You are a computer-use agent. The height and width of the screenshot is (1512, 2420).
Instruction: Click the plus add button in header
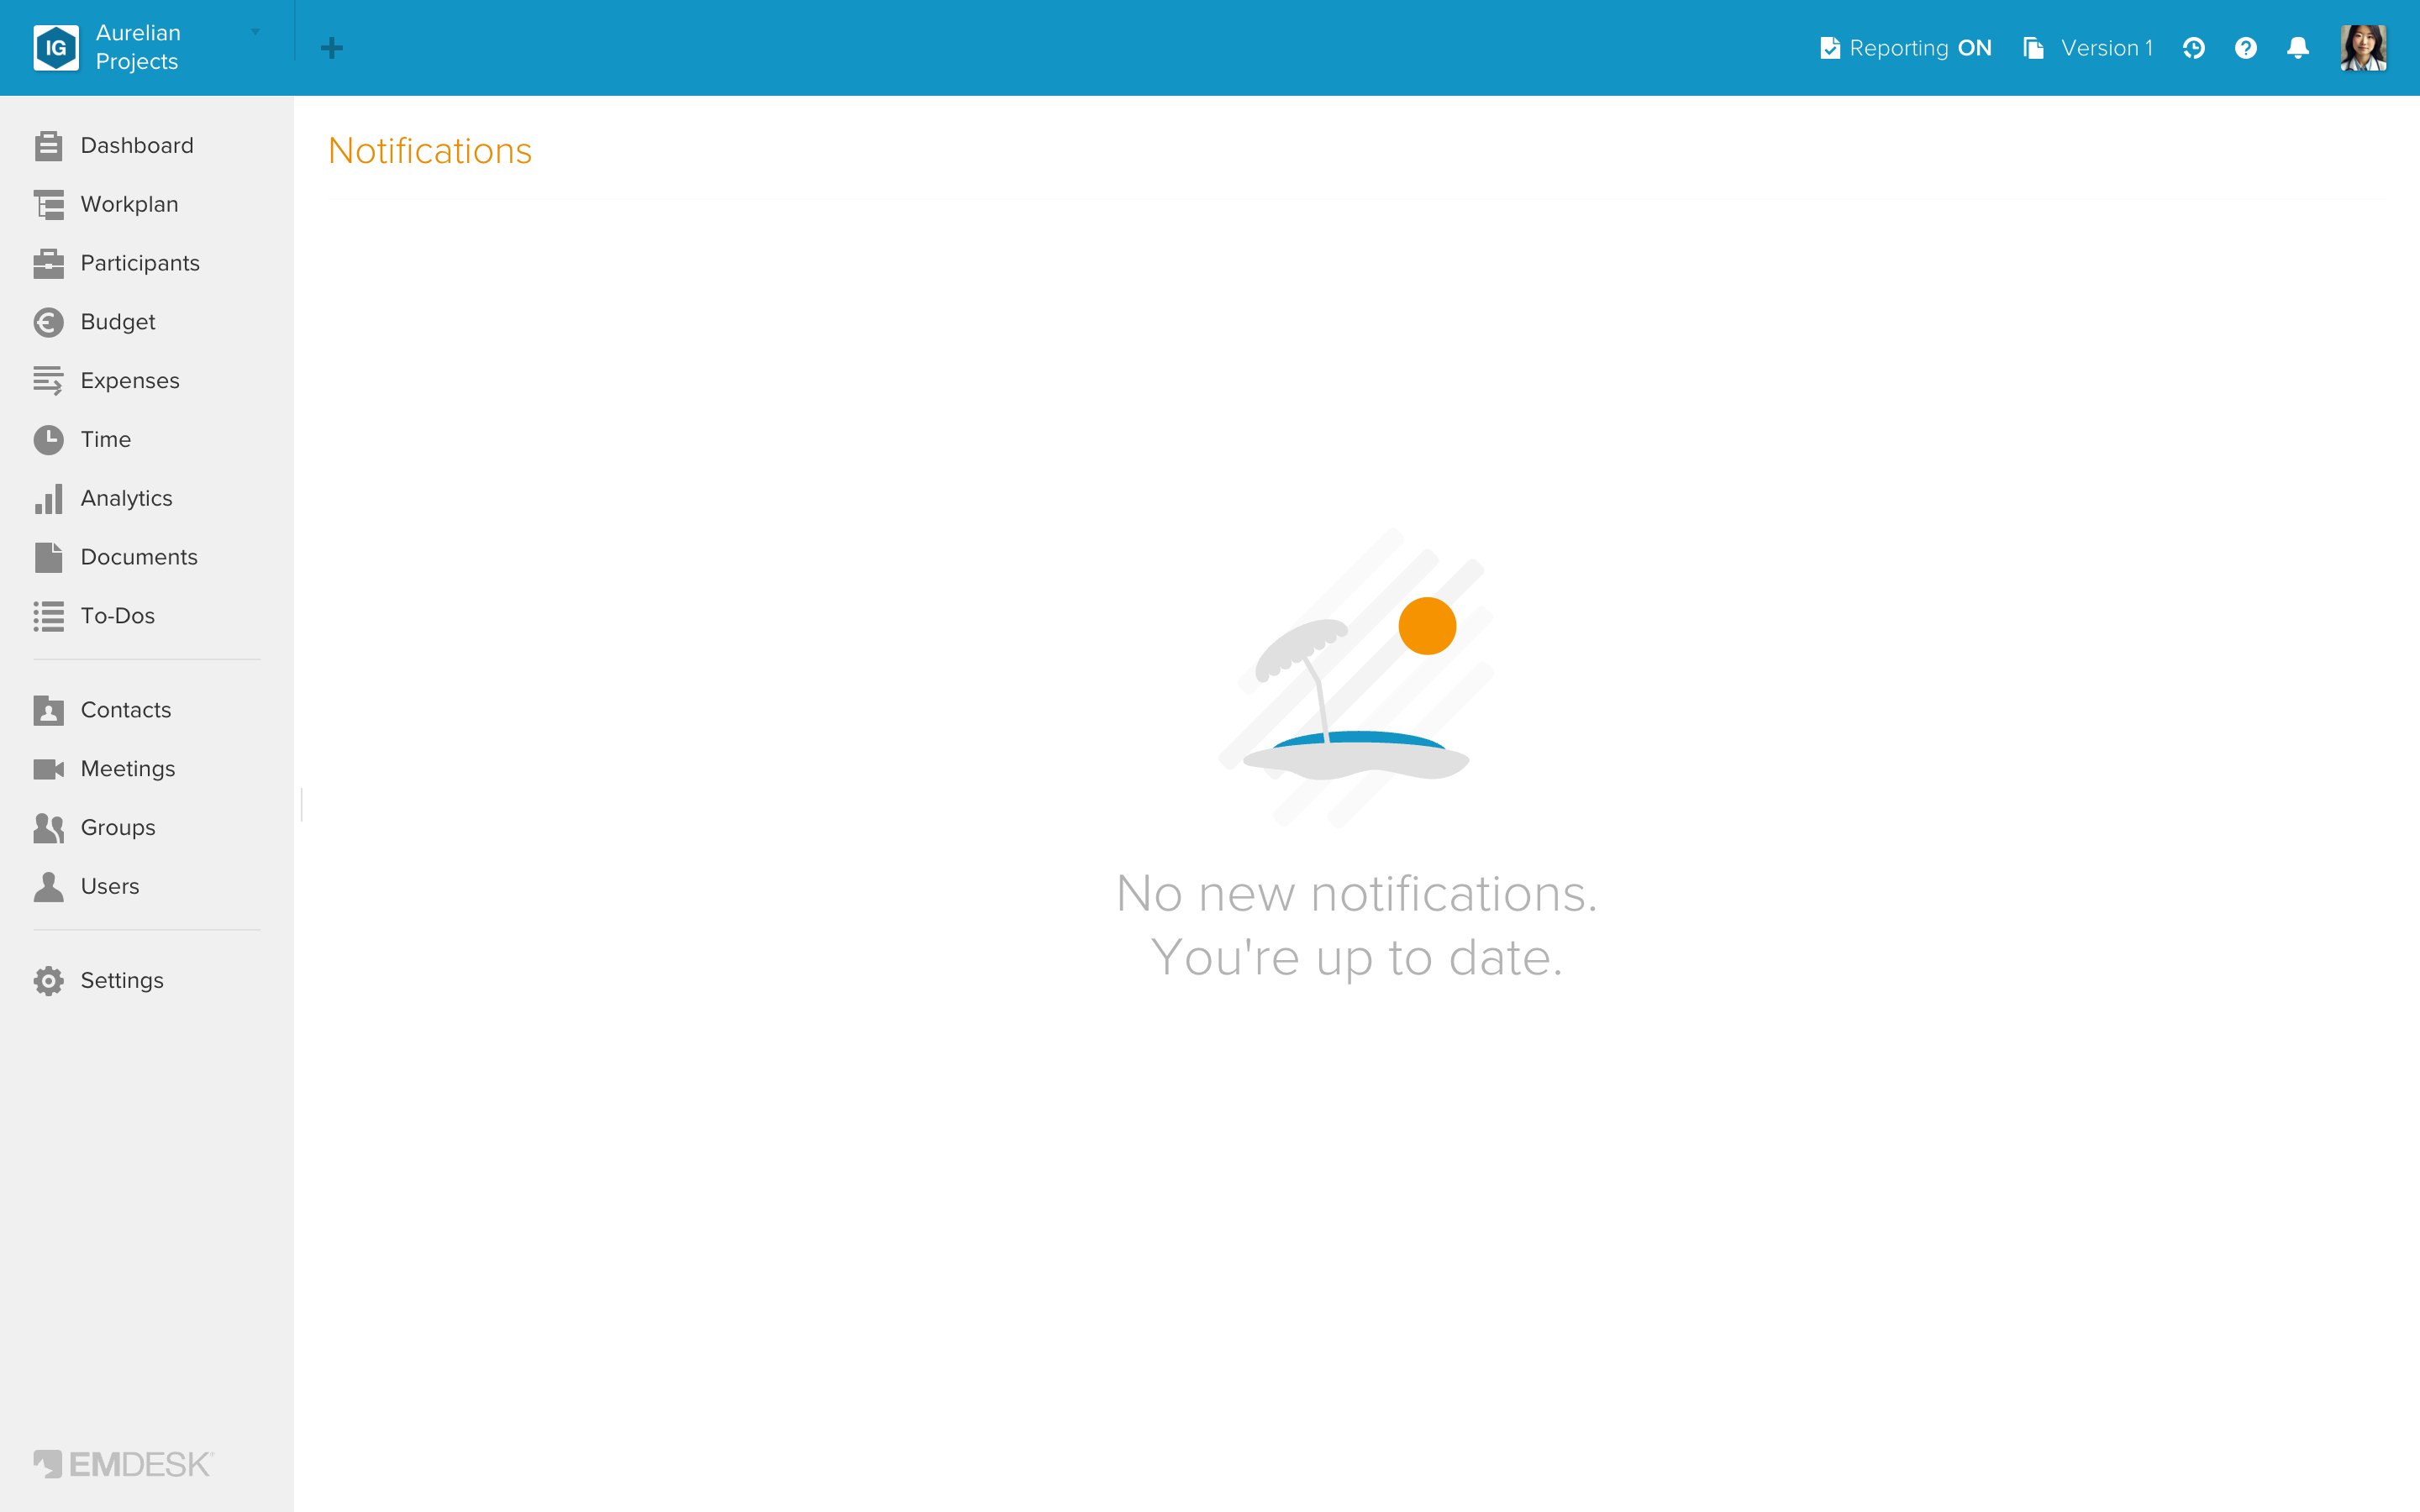click(332, 48)
